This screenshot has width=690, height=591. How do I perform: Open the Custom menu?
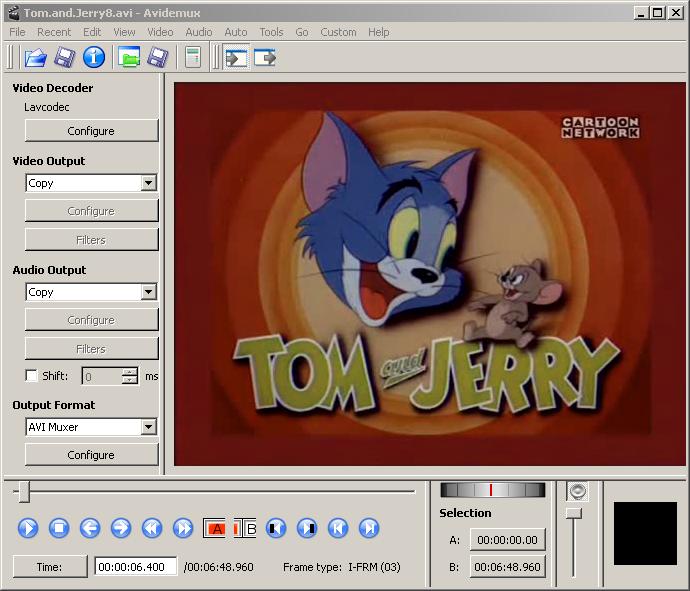(x=338, y=32)
